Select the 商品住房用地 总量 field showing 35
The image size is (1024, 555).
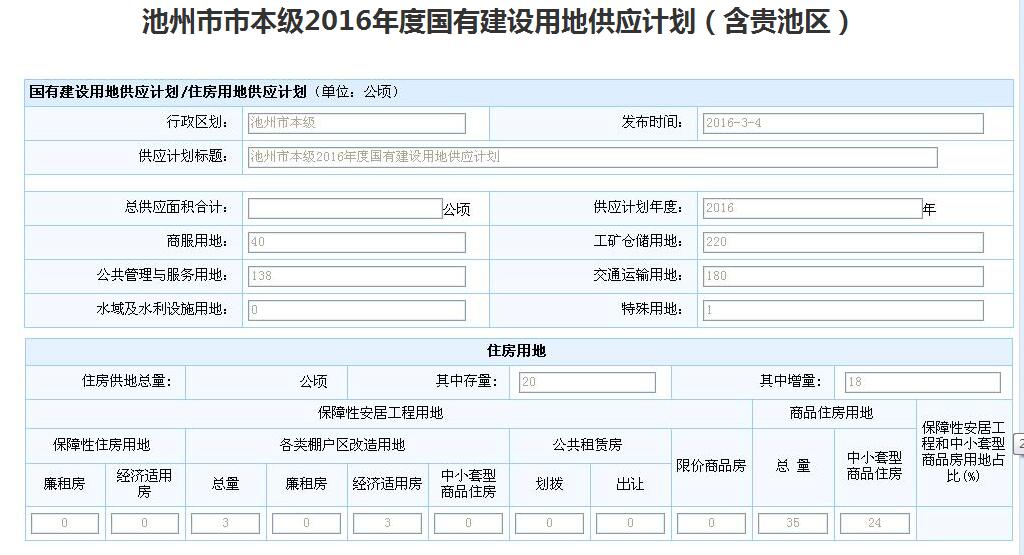(792, 523)
